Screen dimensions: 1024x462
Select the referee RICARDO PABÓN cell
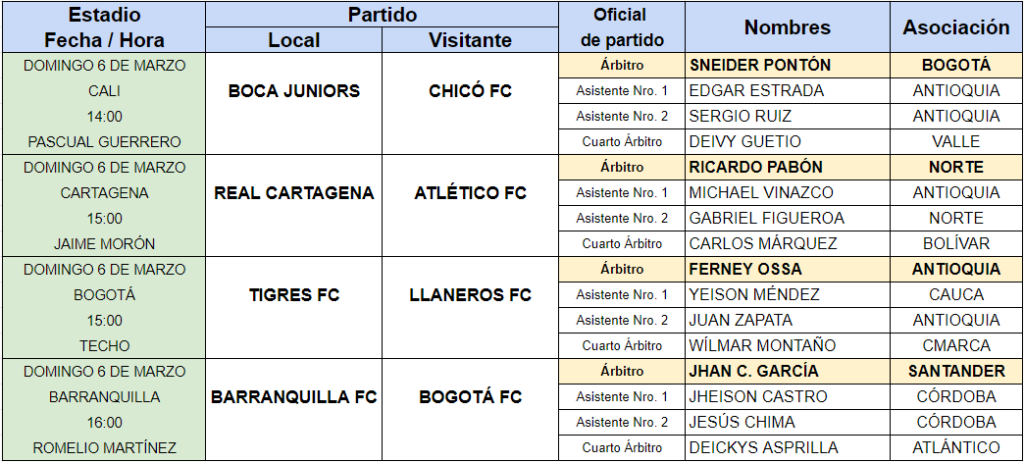(788, 167)
